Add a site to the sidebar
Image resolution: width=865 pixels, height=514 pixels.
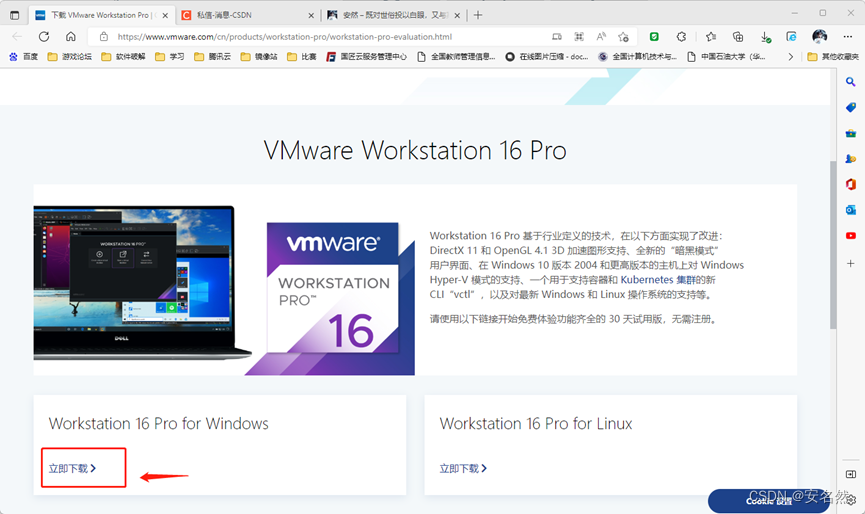pyautogui.click(x=851, y=264)
